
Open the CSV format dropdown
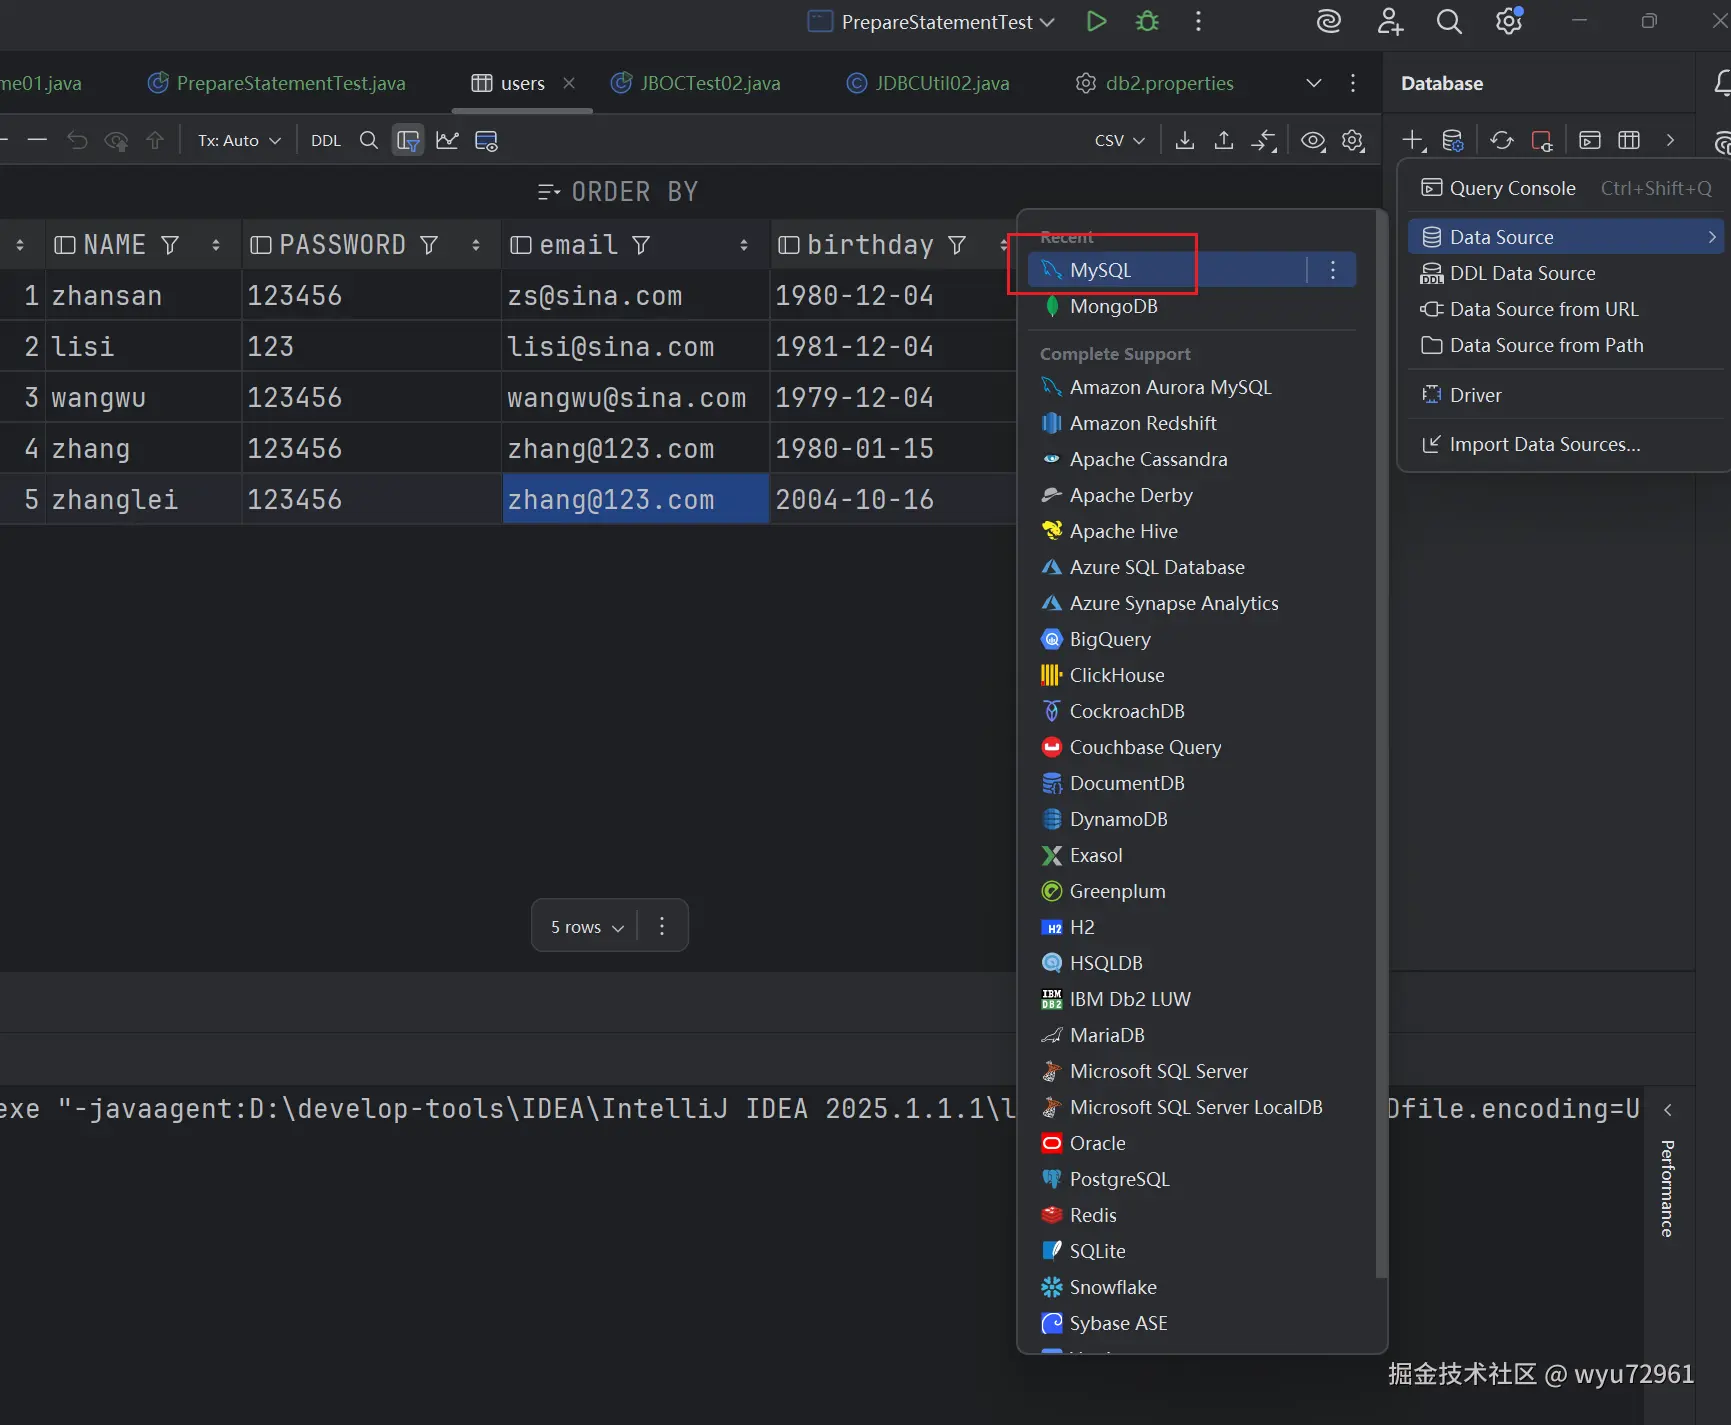tap(1119, 141)
